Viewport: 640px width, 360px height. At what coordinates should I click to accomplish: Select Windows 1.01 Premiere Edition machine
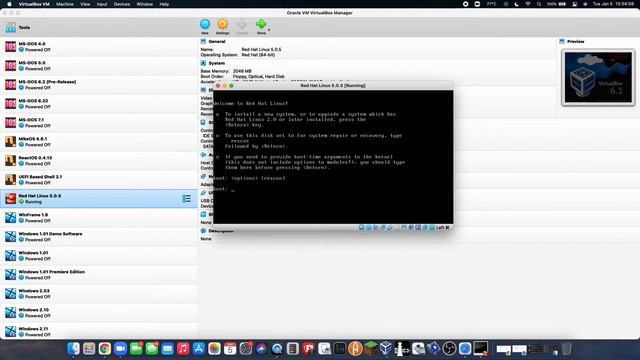[99, 275]
